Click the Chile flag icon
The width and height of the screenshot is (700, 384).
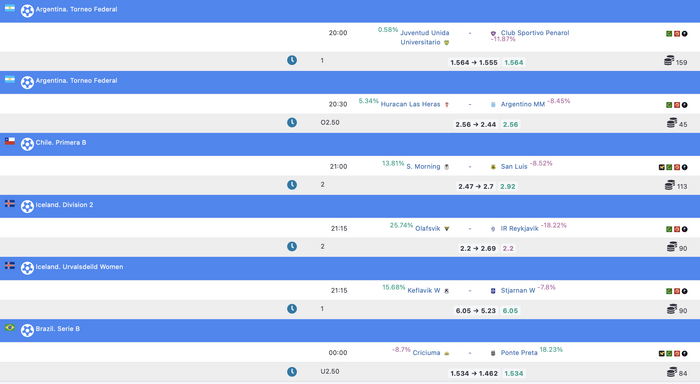(10, 141)
